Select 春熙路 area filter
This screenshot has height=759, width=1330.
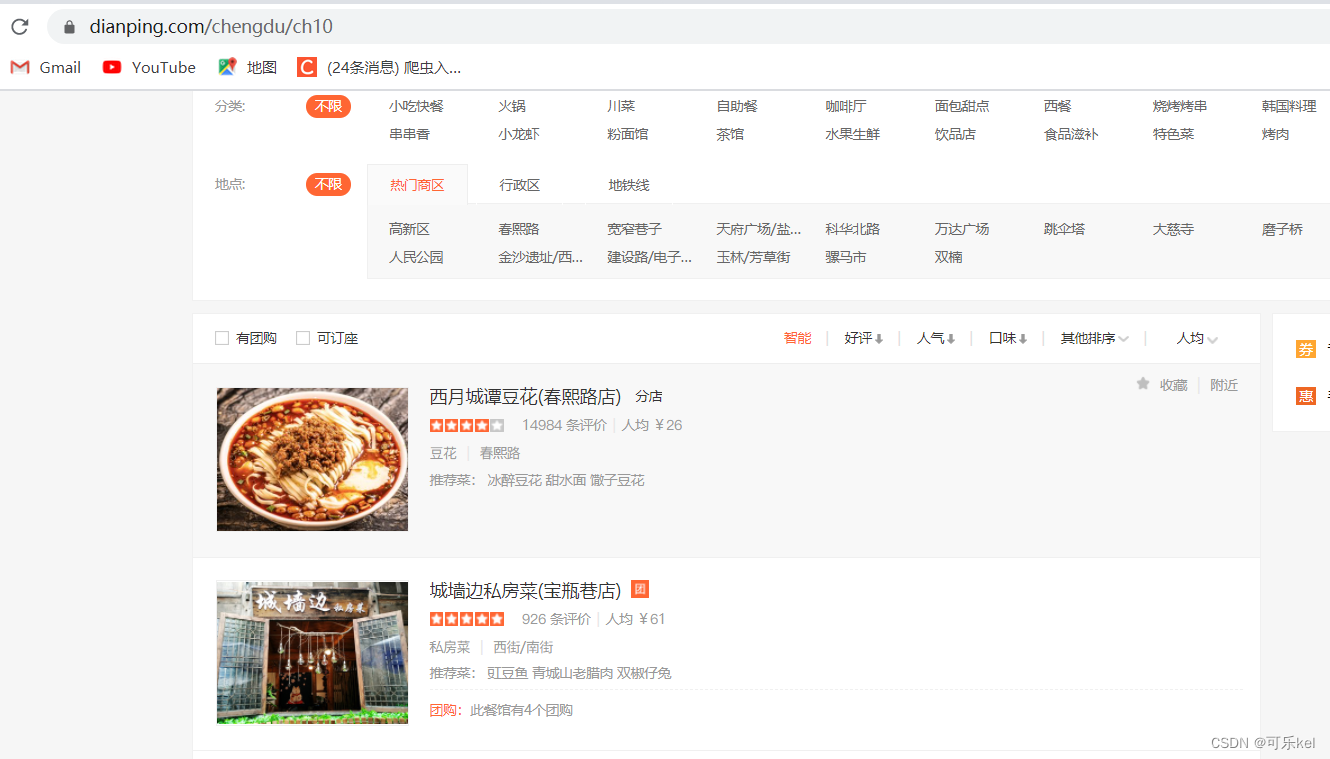tap(519, 229)
